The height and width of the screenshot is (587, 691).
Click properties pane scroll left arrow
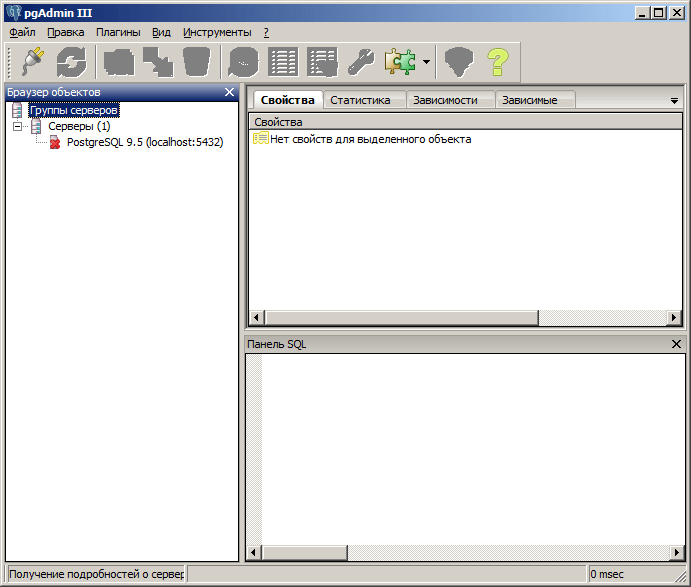click(x=257, y=317)
